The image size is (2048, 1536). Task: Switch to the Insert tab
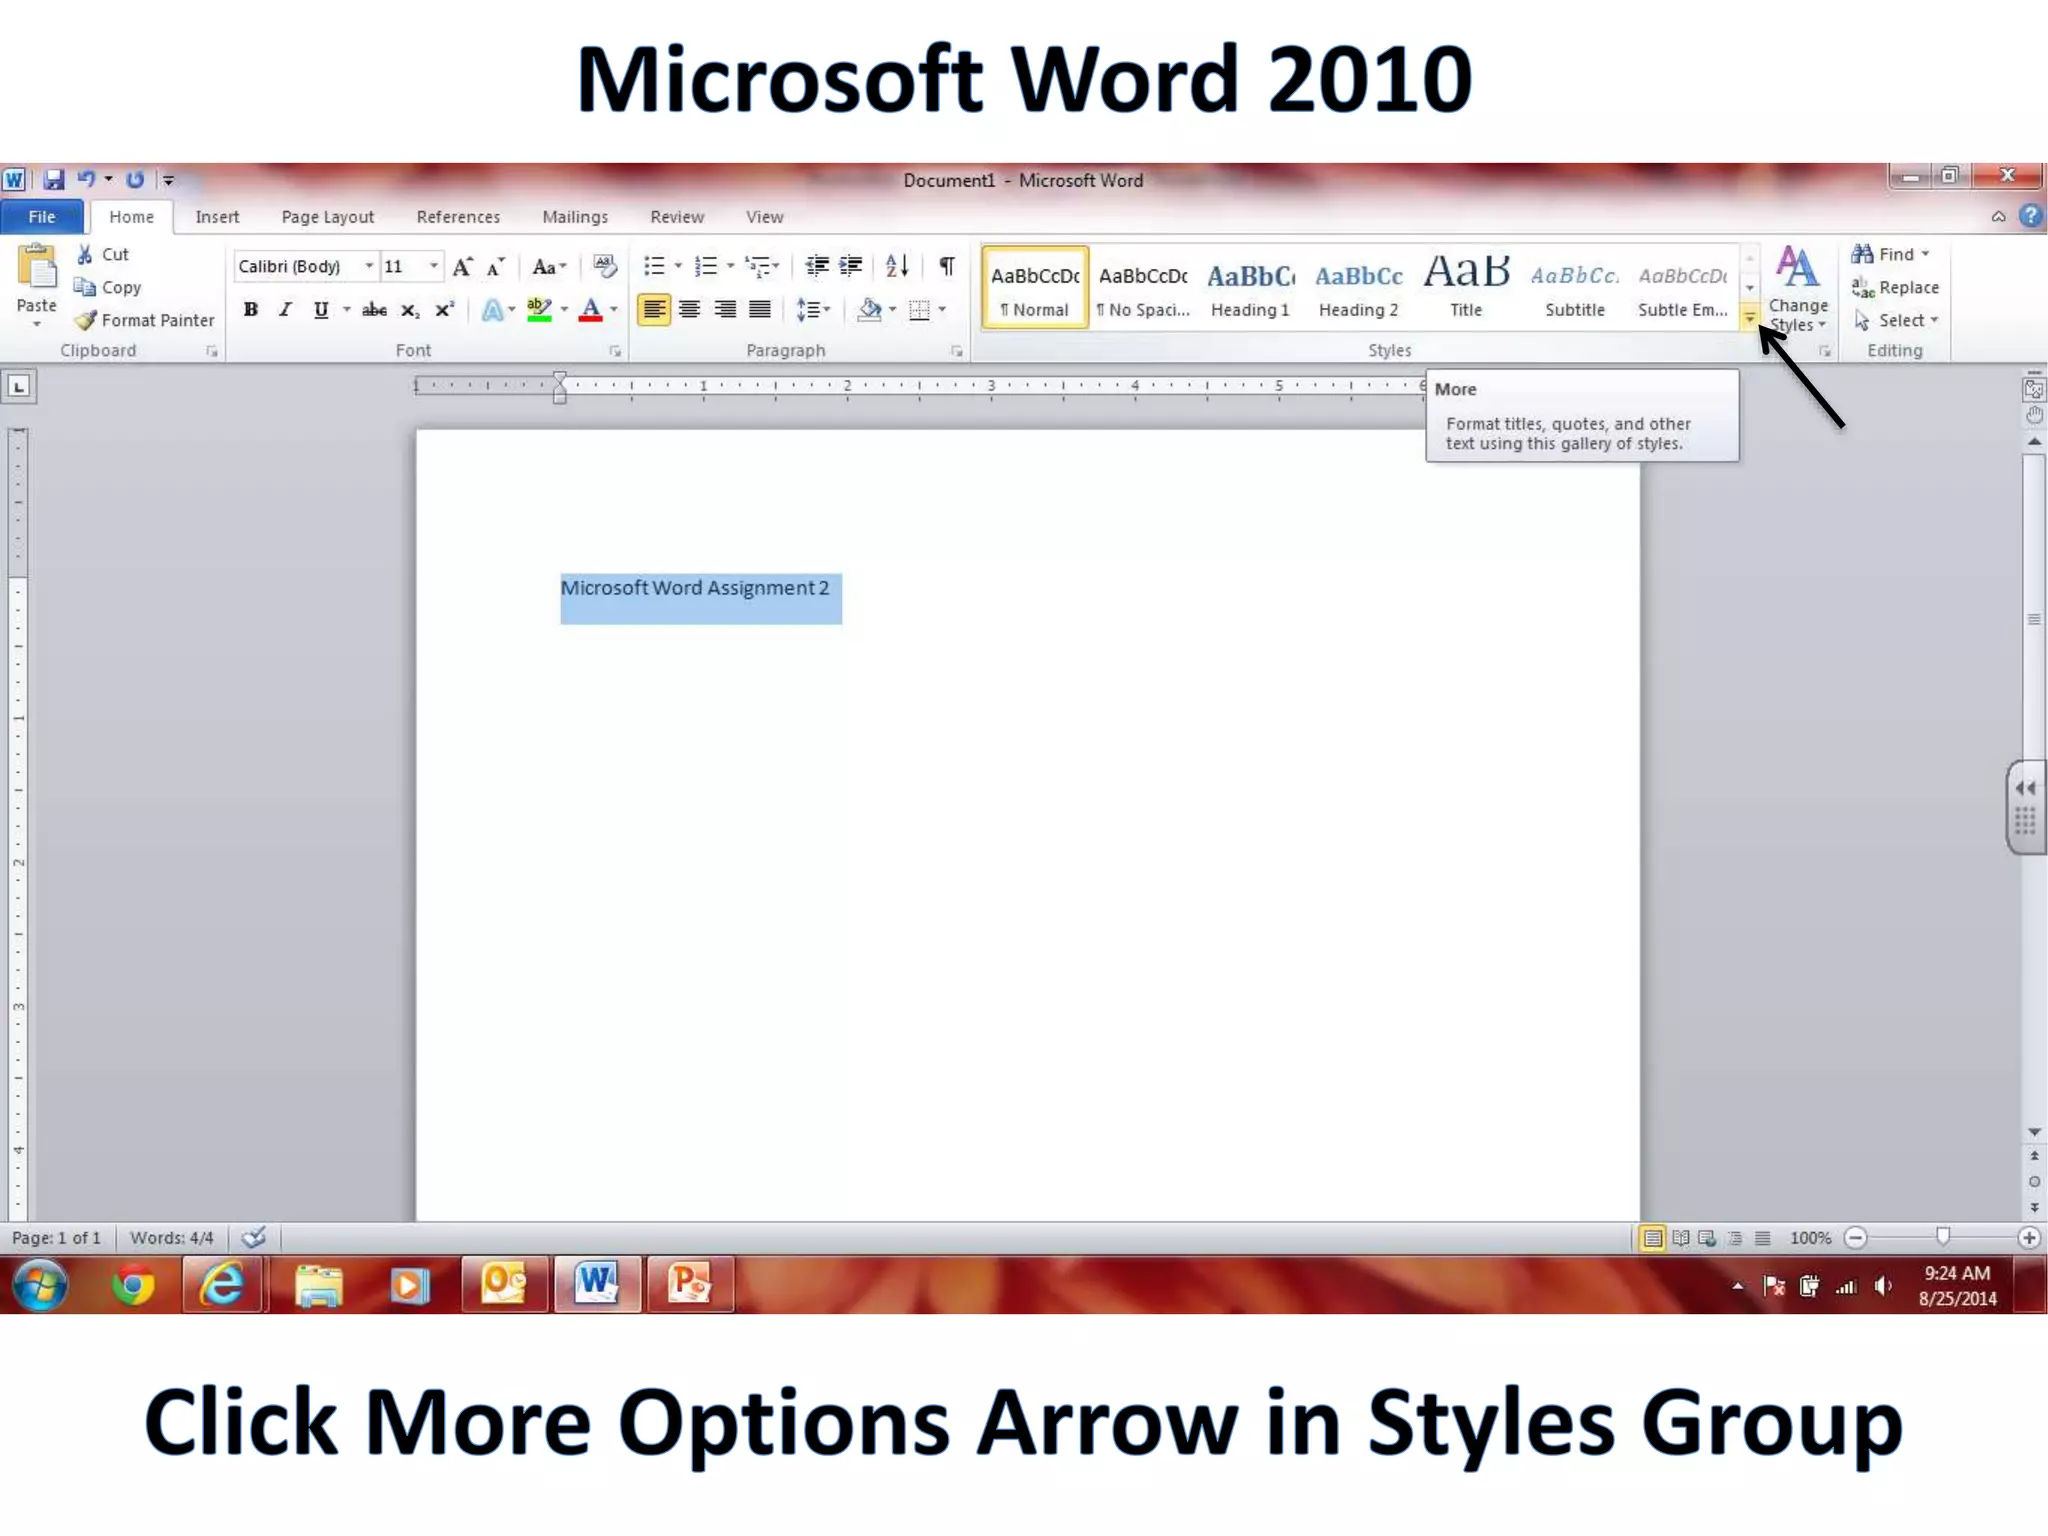coord(217,217)
